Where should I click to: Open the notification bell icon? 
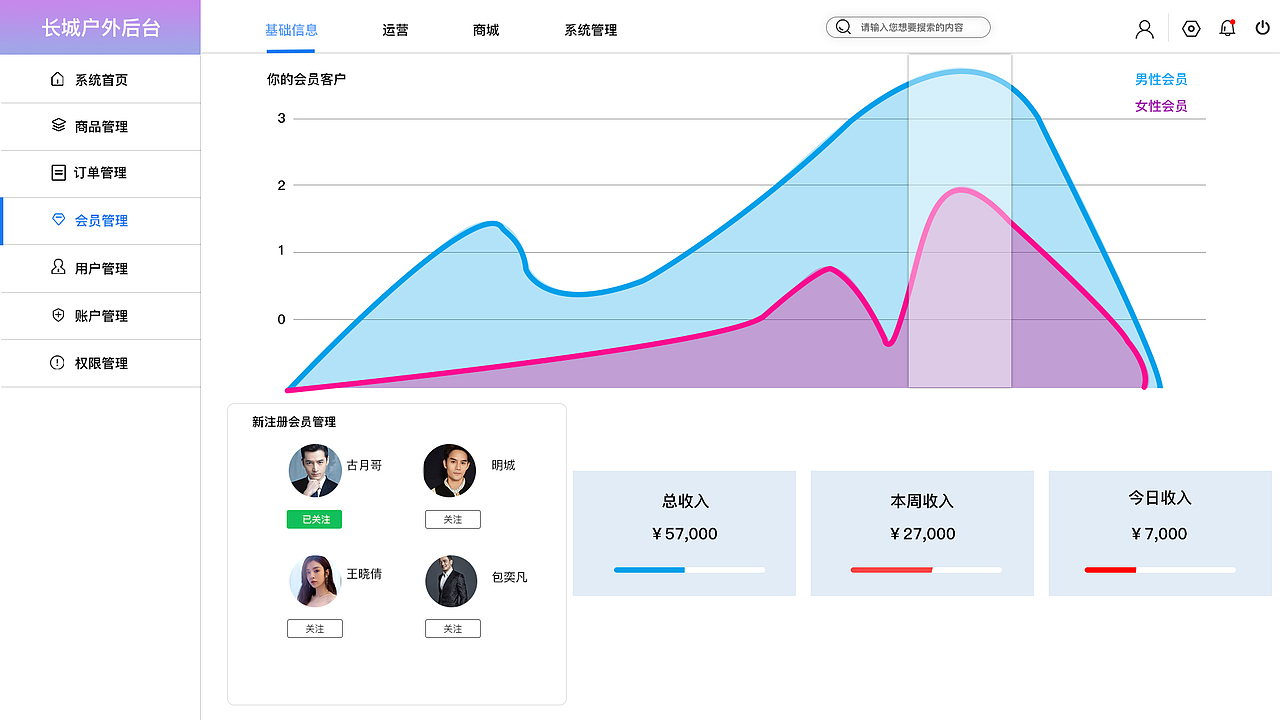pos(1227,28)
